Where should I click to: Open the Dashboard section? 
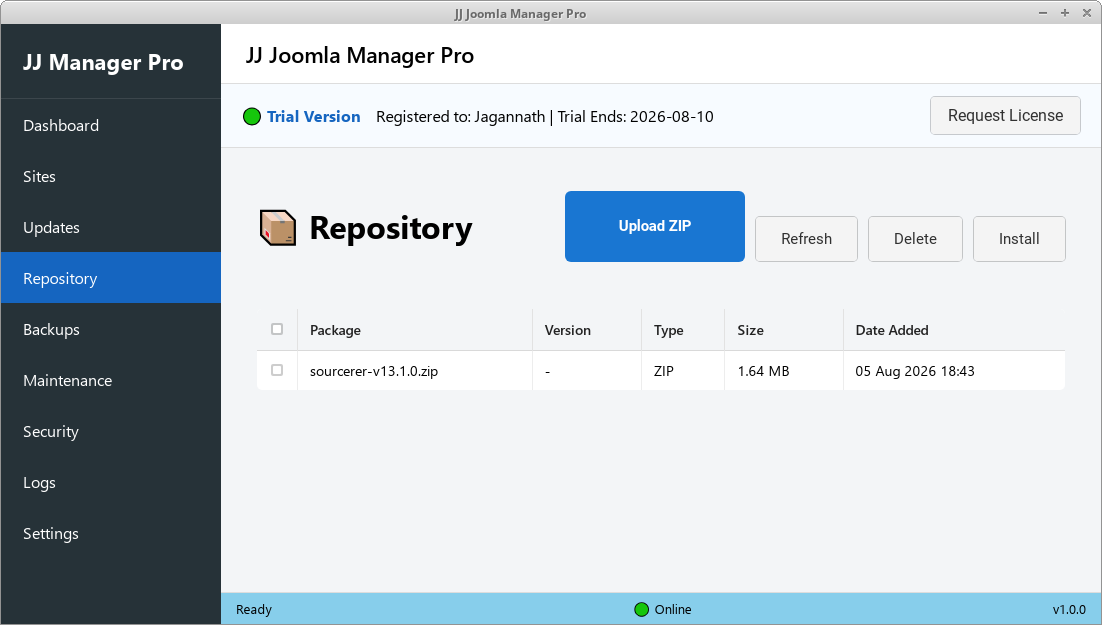pyautogui.click(x=111, y=125)
